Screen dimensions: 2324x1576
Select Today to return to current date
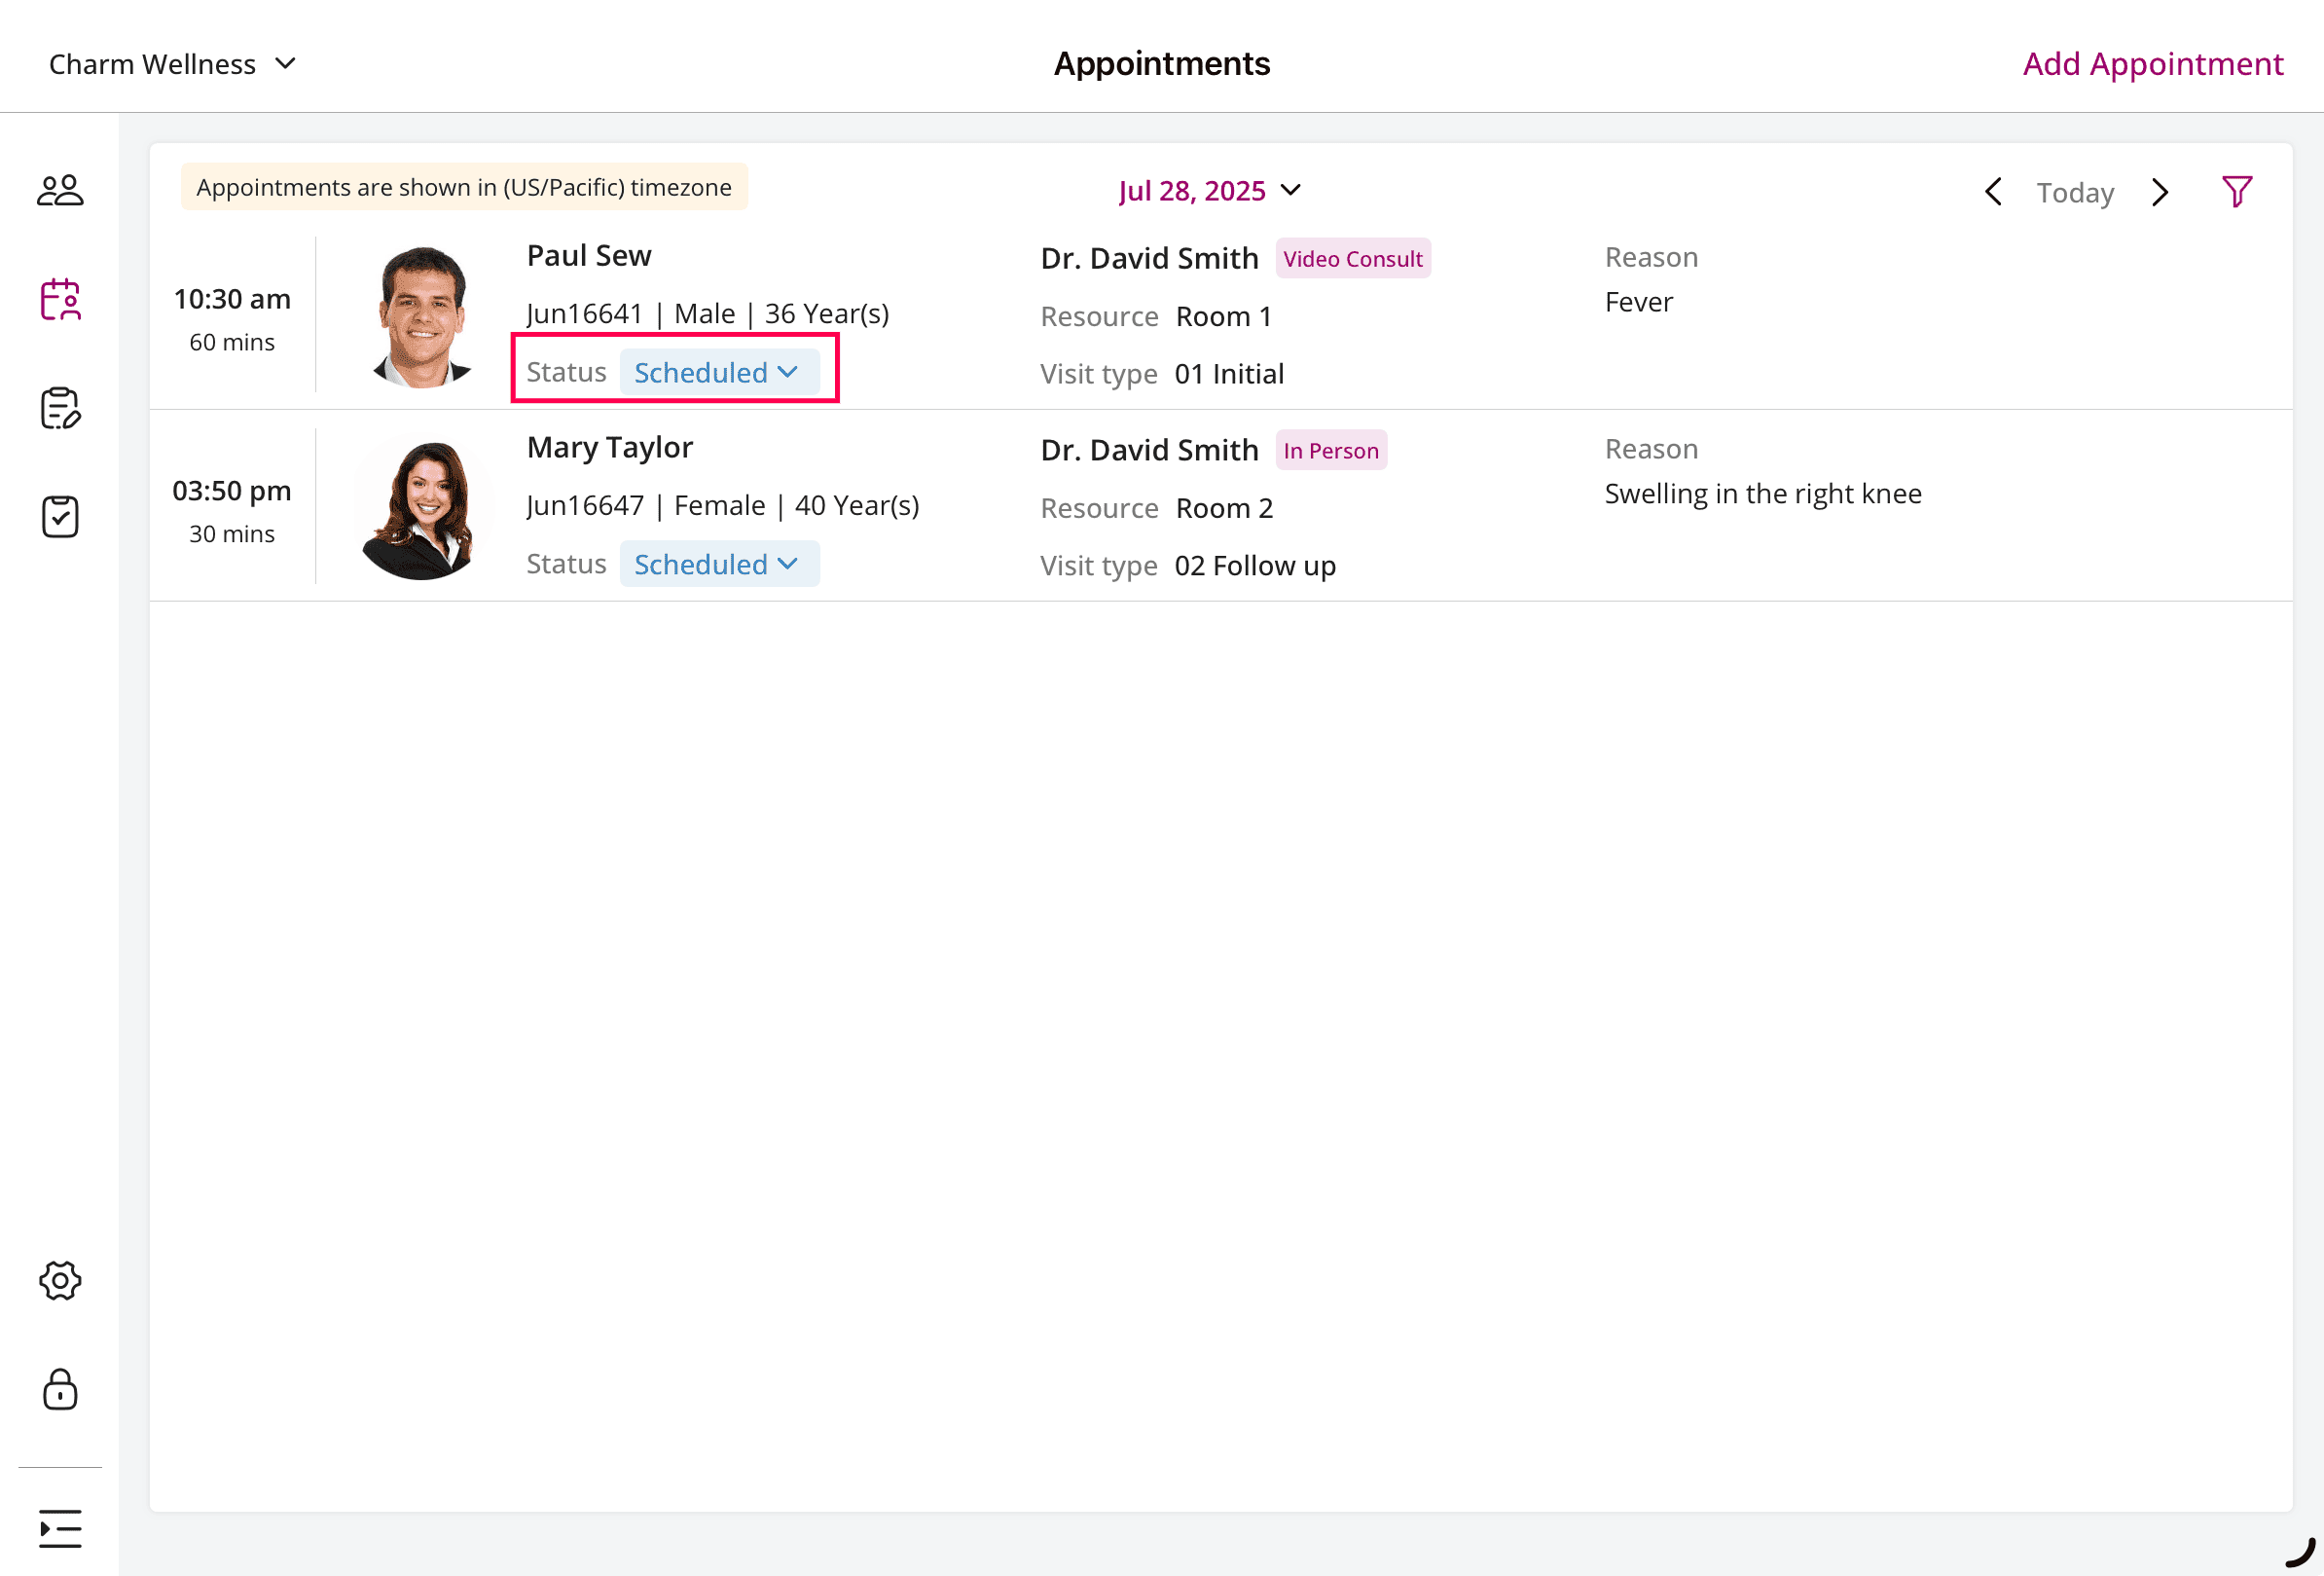click(2074, 192)
